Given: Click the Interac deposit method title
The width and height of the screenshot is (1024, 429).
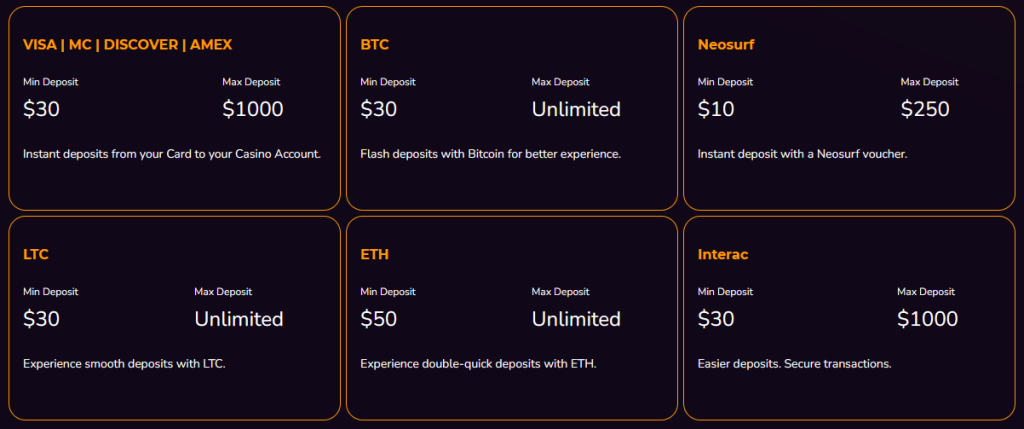Looking at the screenshot, I should [723, 255].
